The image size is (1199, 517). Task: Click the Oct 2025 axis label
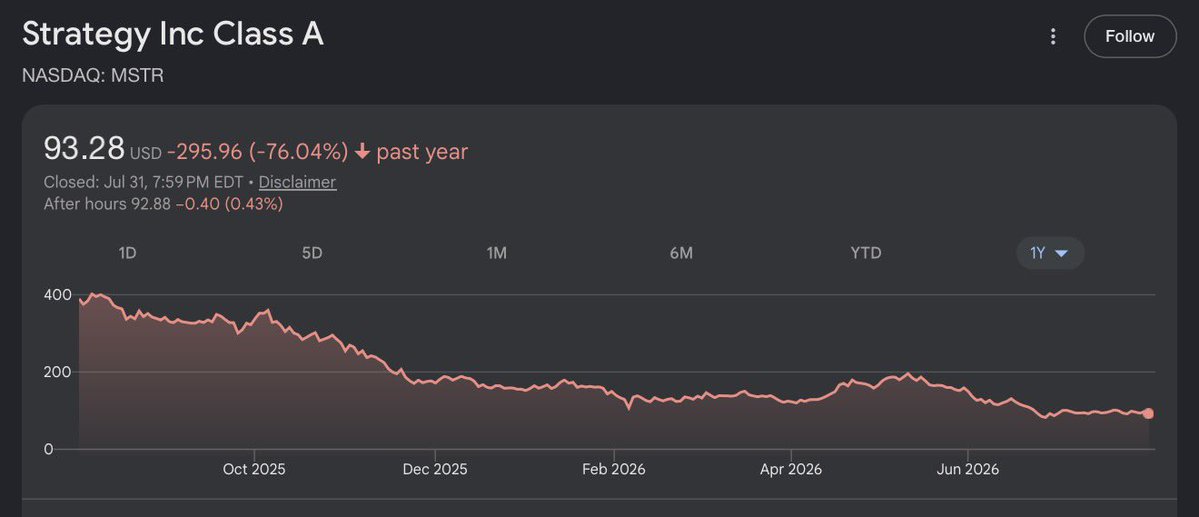[x=254, y=469]
